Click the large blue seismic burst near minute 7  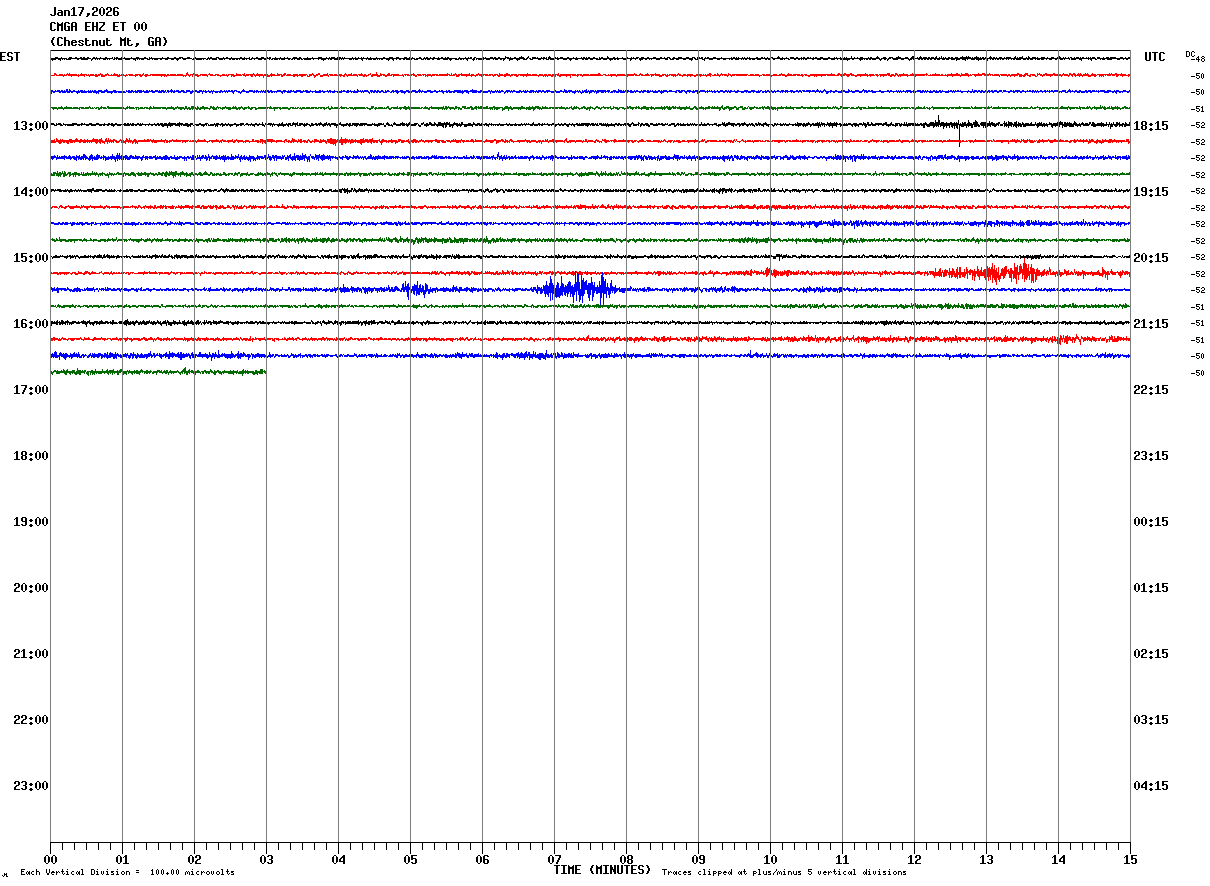tap(580, 289)
